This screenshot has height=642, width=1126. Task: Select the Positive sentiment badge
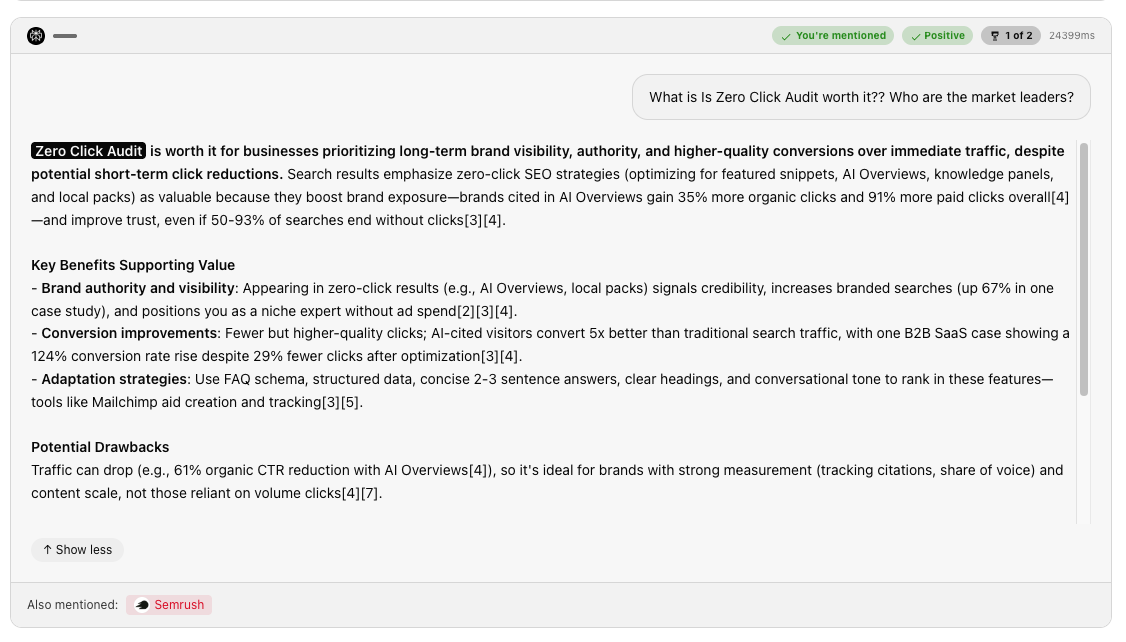pos(937,36)
